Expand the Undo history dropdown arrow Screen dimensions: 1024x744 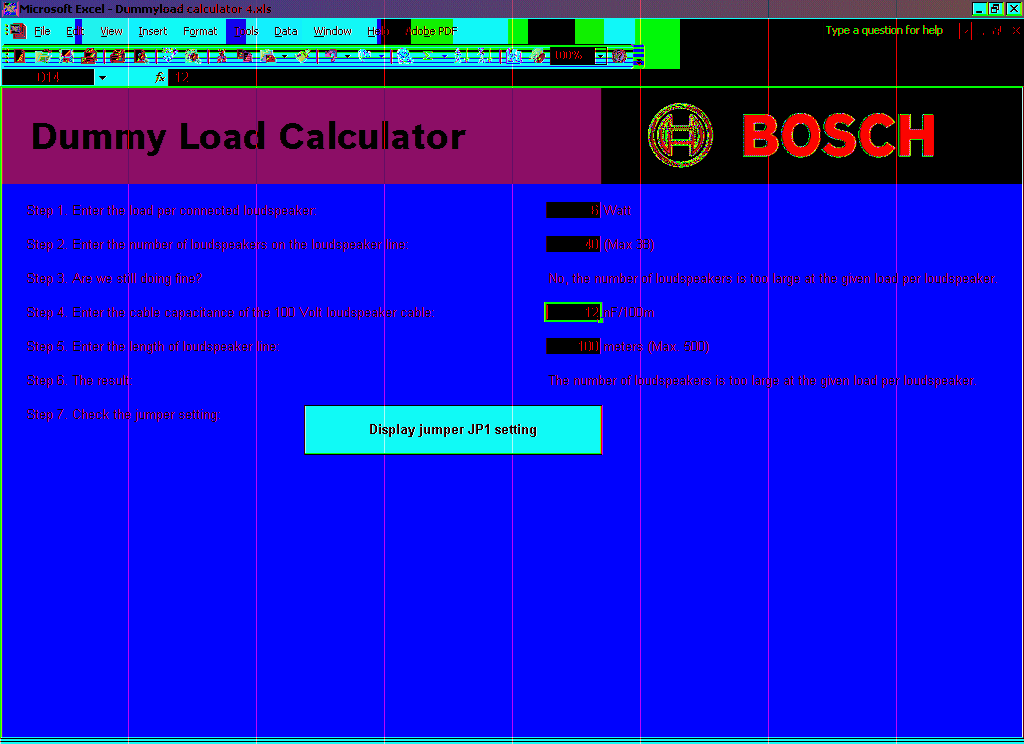click(347, 56)
